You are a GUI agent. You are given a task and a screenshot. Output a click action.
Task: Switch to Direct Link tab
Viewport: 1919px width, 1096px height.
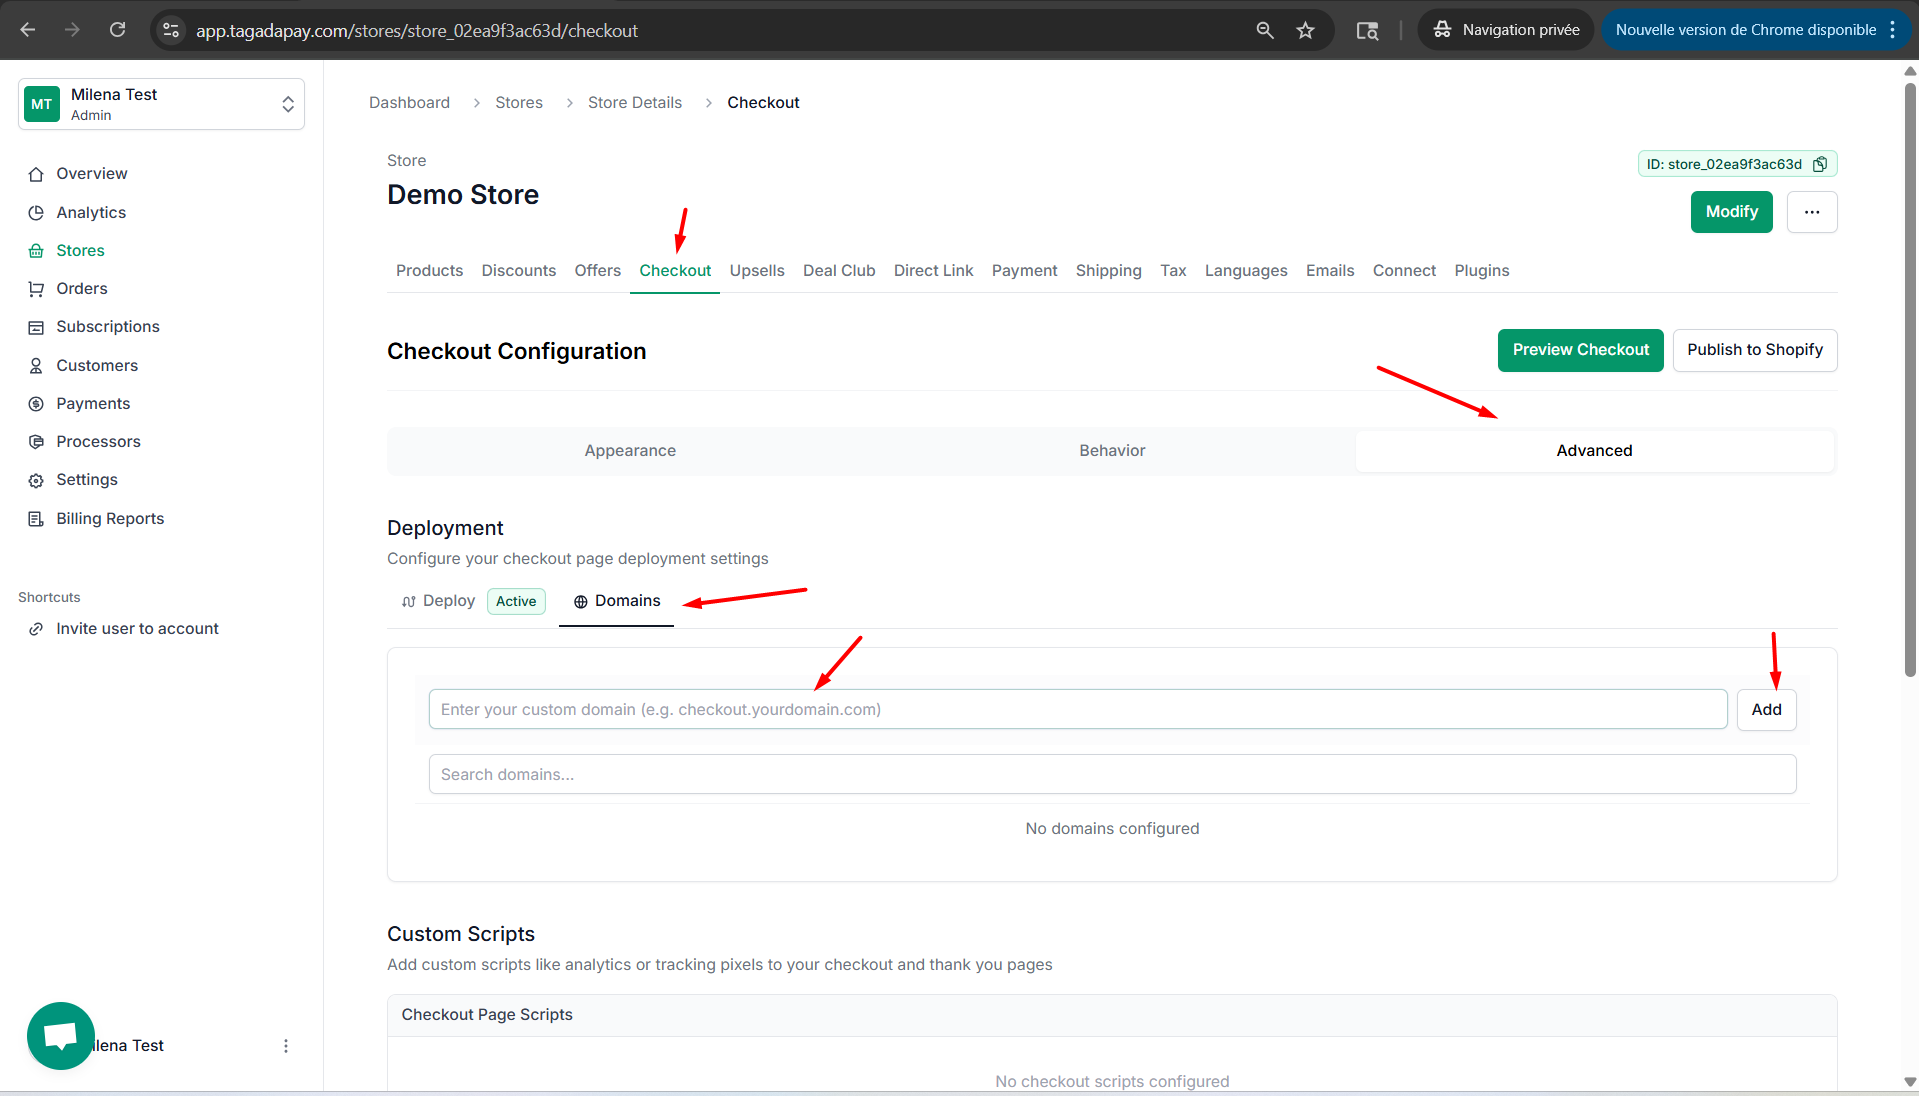(x=933, y=270)
